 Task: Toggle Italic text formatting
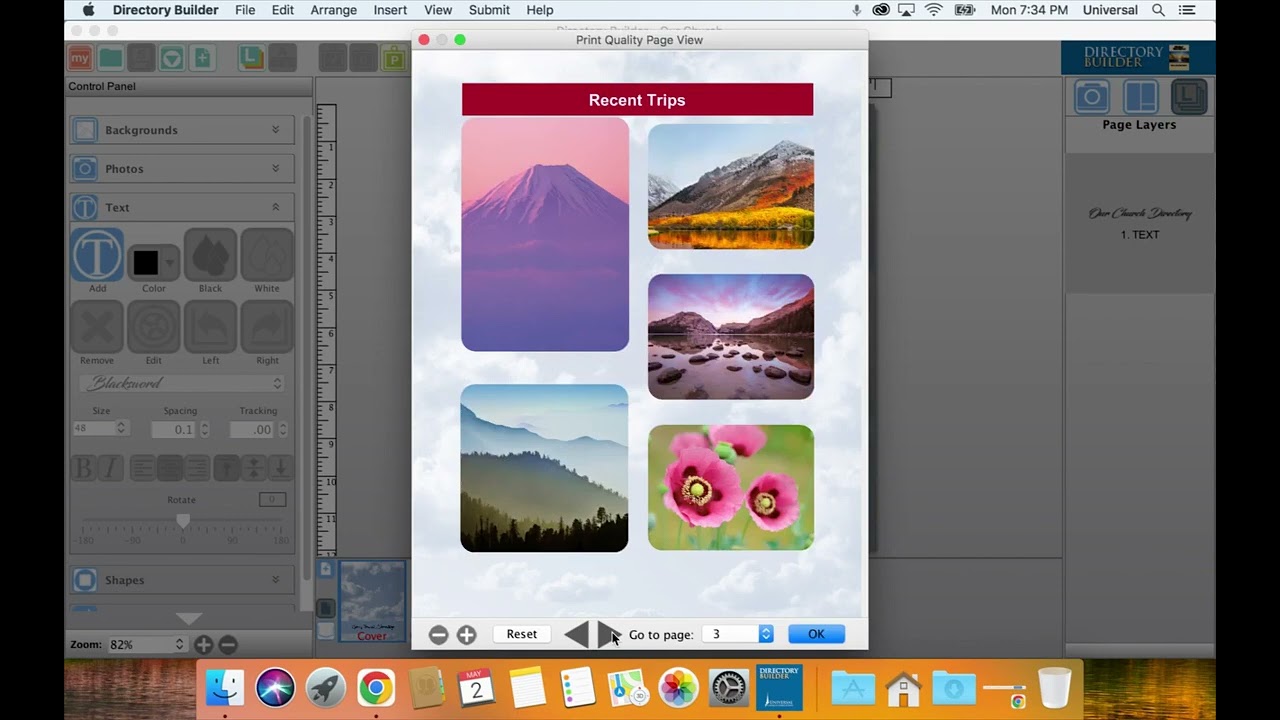click(110, 467)
